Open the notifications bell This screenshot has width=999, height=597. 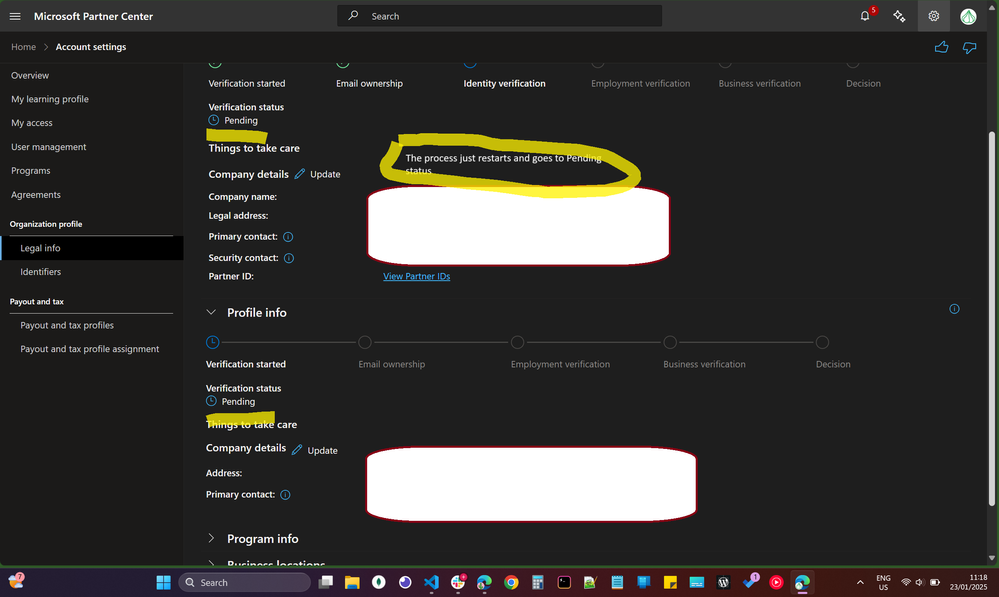[x=865, y=16]
